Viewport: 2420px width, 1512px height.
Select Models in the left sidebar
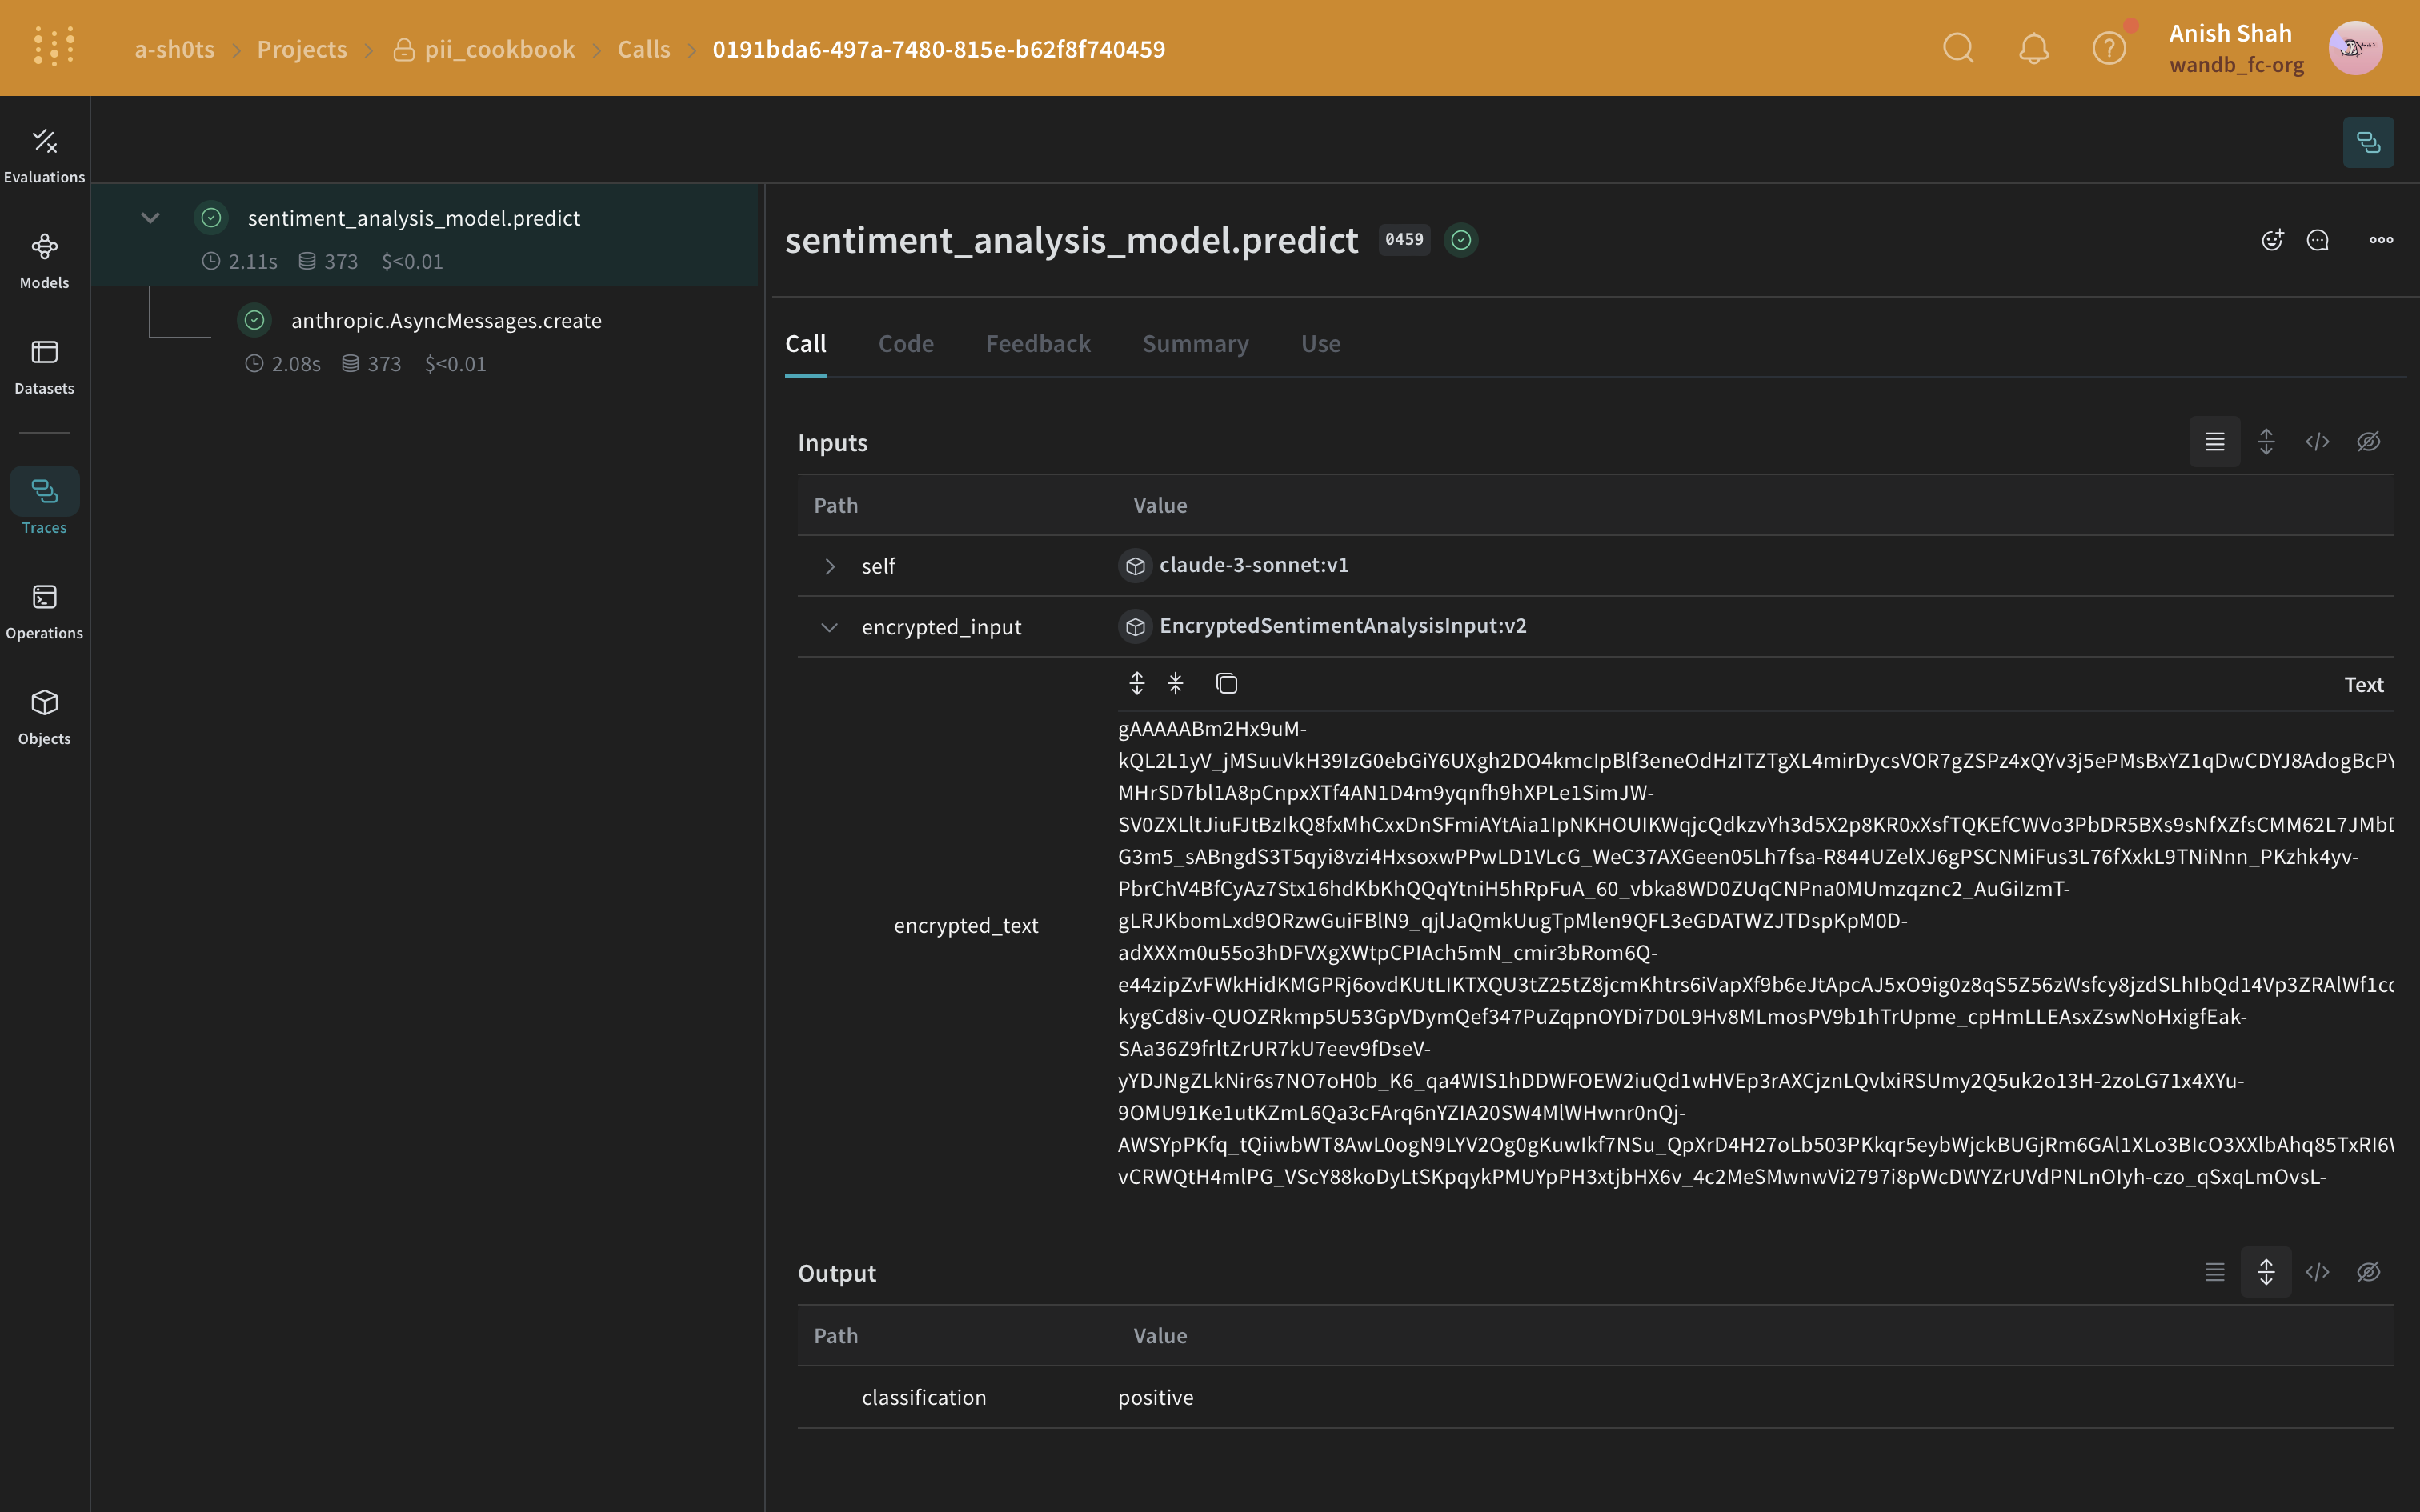[x=44, y=259]
